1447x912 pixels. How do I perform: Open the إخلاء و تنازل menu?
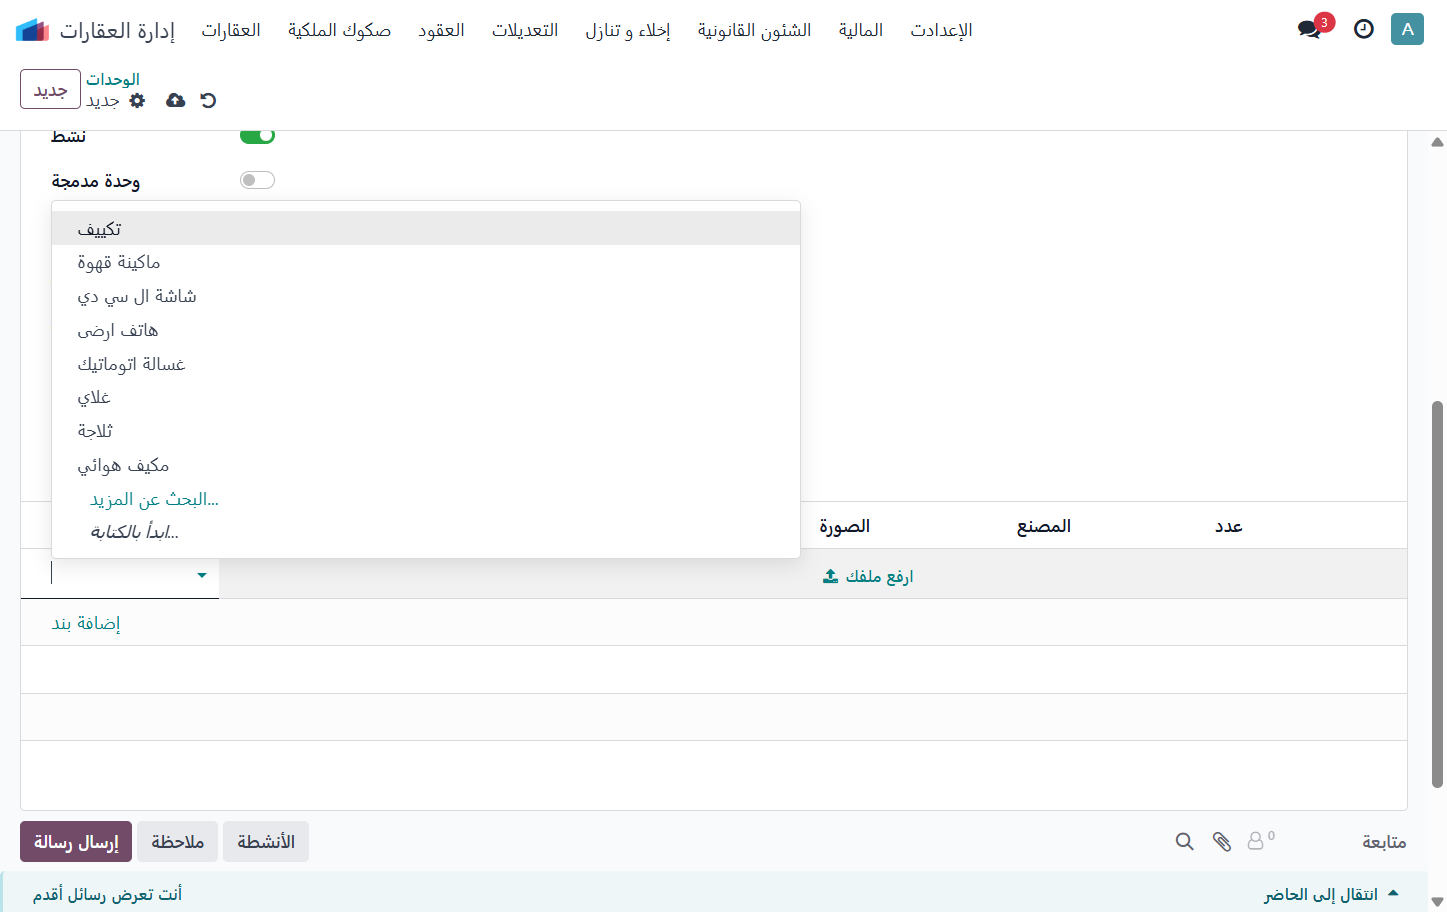tap(628, 30)
